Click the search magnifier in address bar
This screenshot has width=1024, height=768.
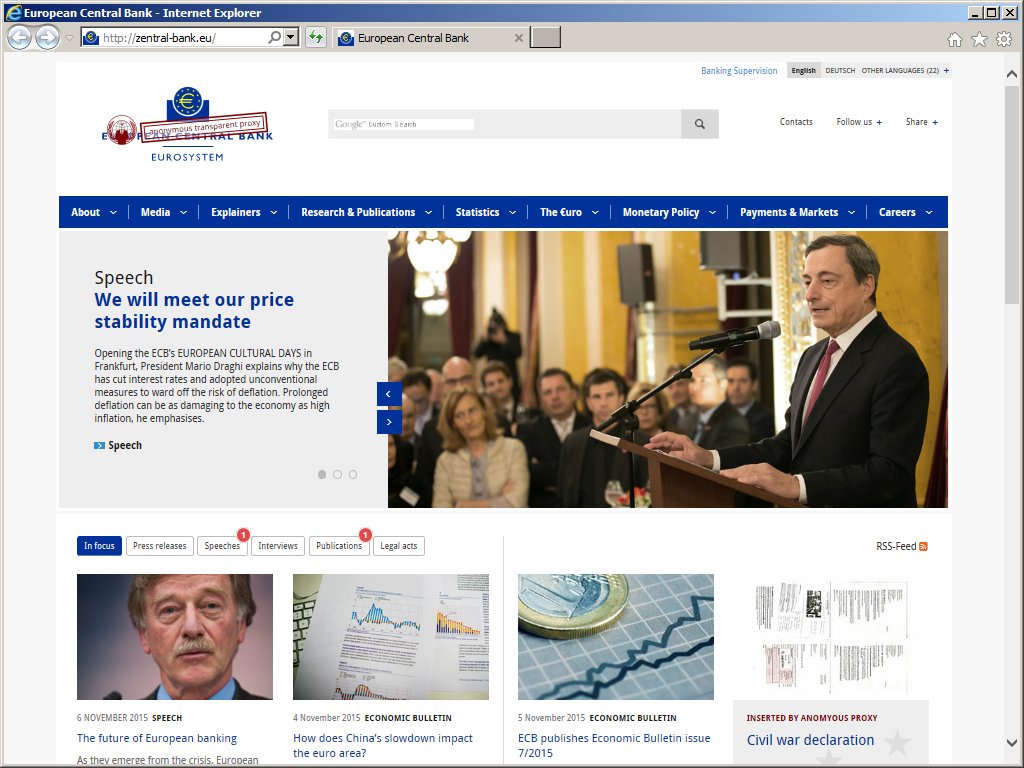coord(275,38)
